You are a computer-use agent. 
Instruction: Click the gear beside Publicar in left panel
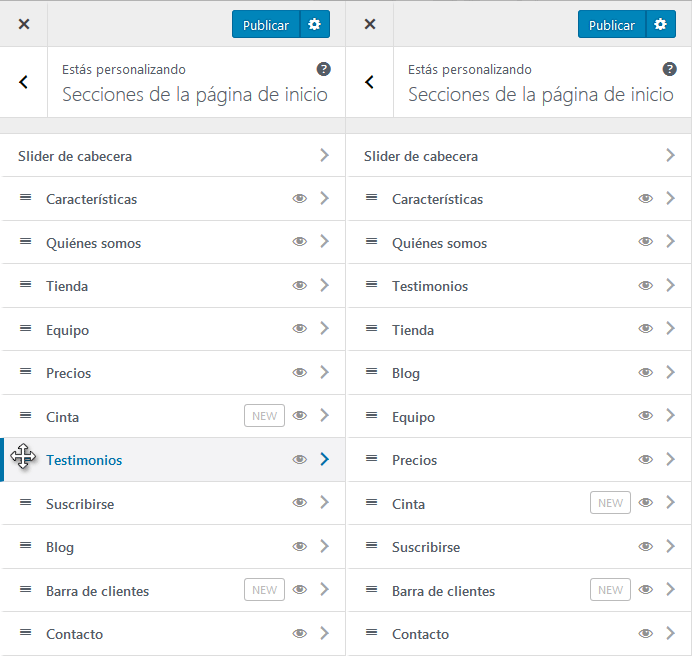[314, 25]
